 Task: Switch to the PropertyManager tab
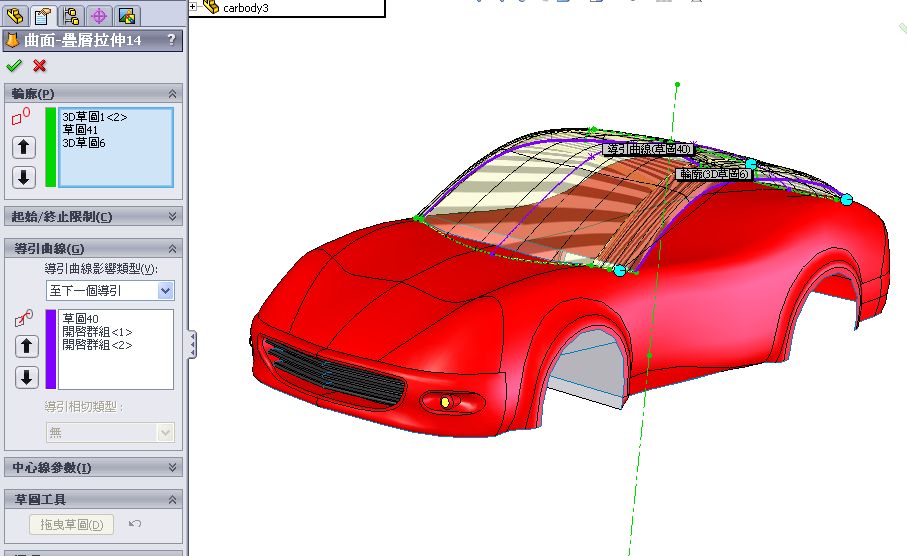pyautogui.click(x=42, y=15)
